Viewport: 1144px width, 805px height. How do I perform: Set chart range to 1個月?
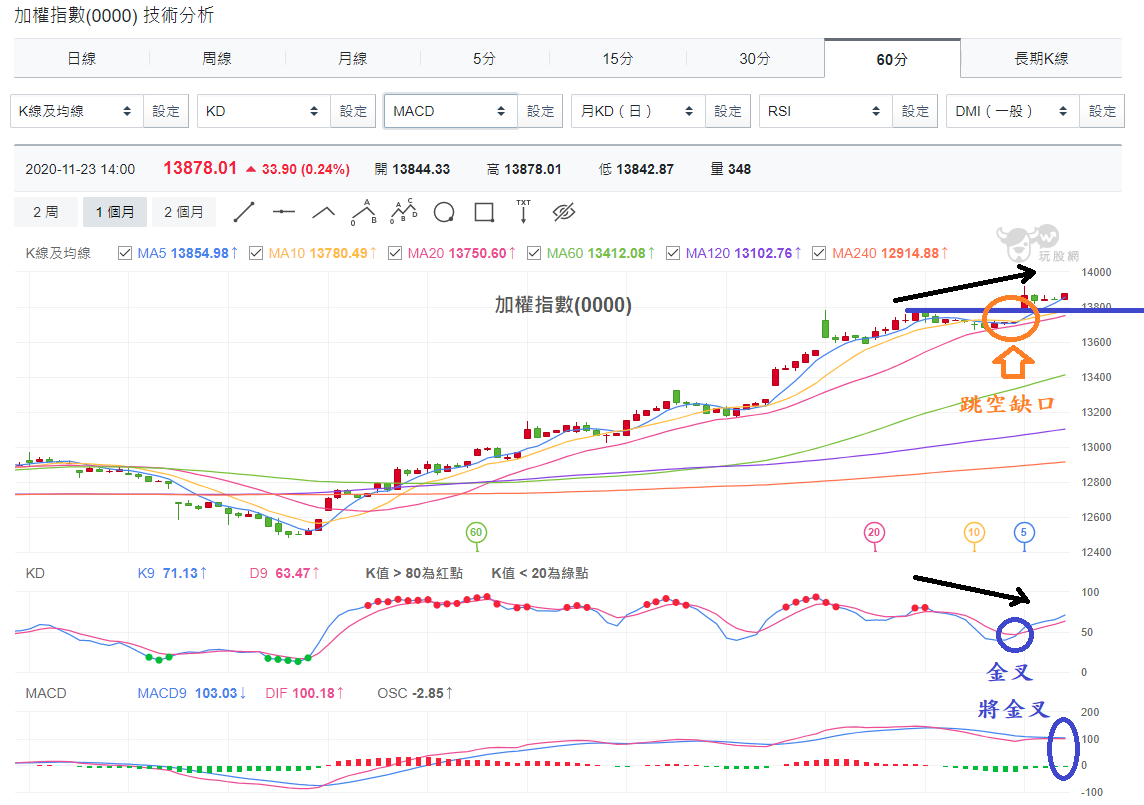(115, 212)
